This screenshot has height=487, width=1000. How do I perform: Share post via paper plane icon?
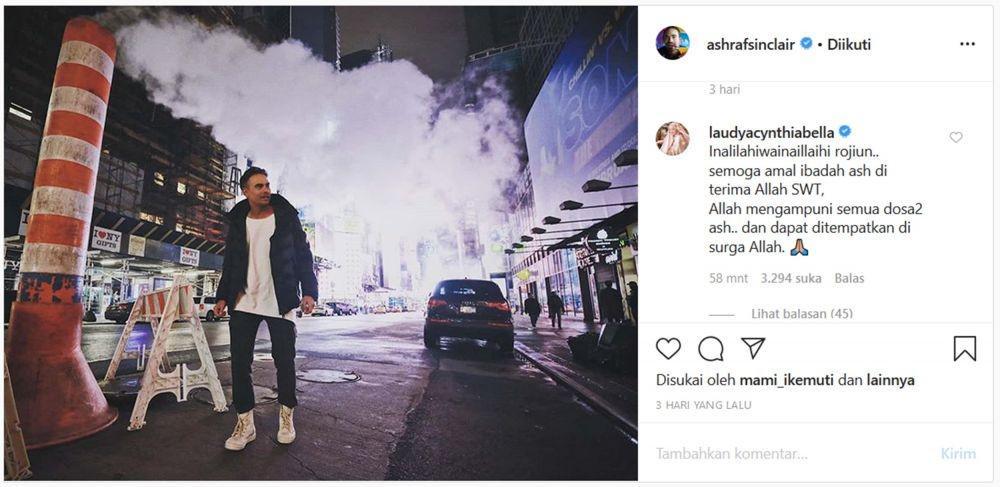point(753,348)
